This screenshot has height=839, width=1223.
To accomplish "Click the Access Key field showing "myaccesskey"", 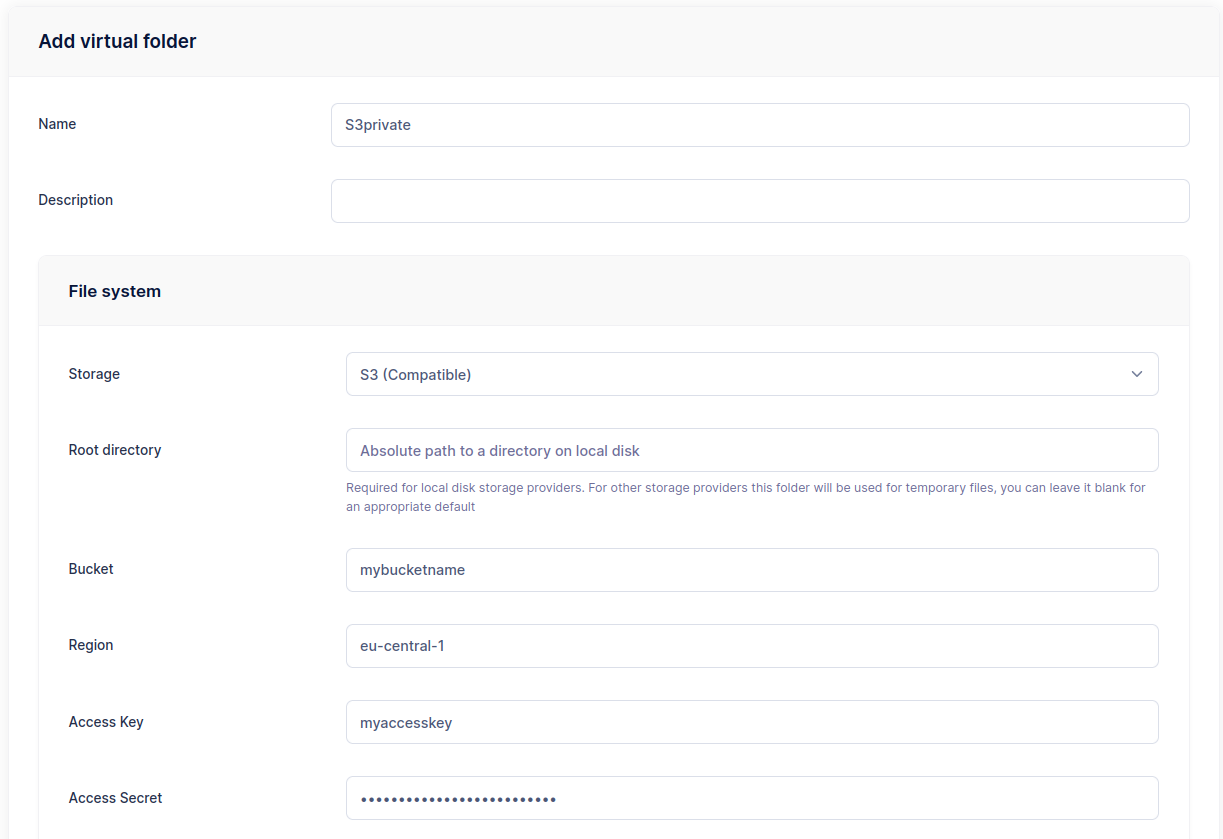I will [x=752, y=721].
